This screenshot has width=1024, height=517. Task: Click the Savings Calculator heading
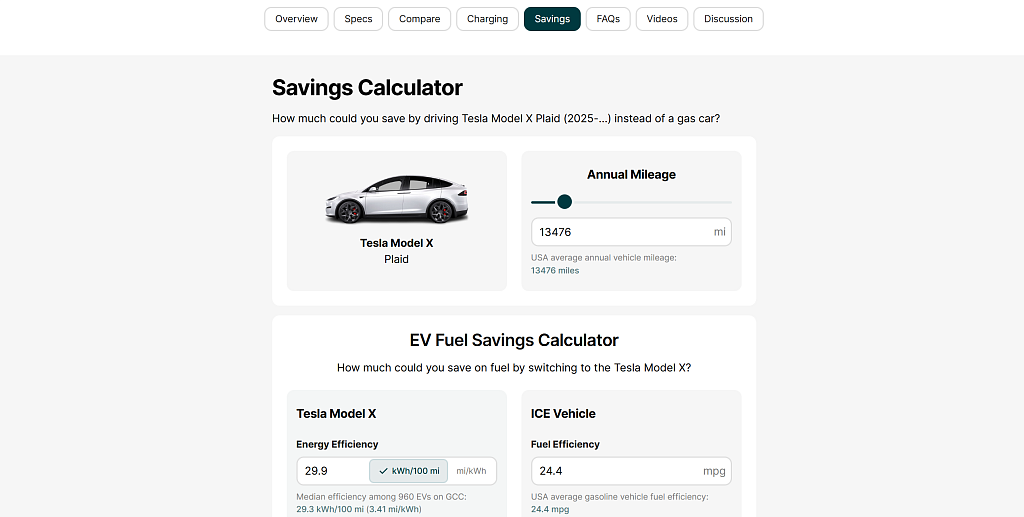(x=367, y=87)
